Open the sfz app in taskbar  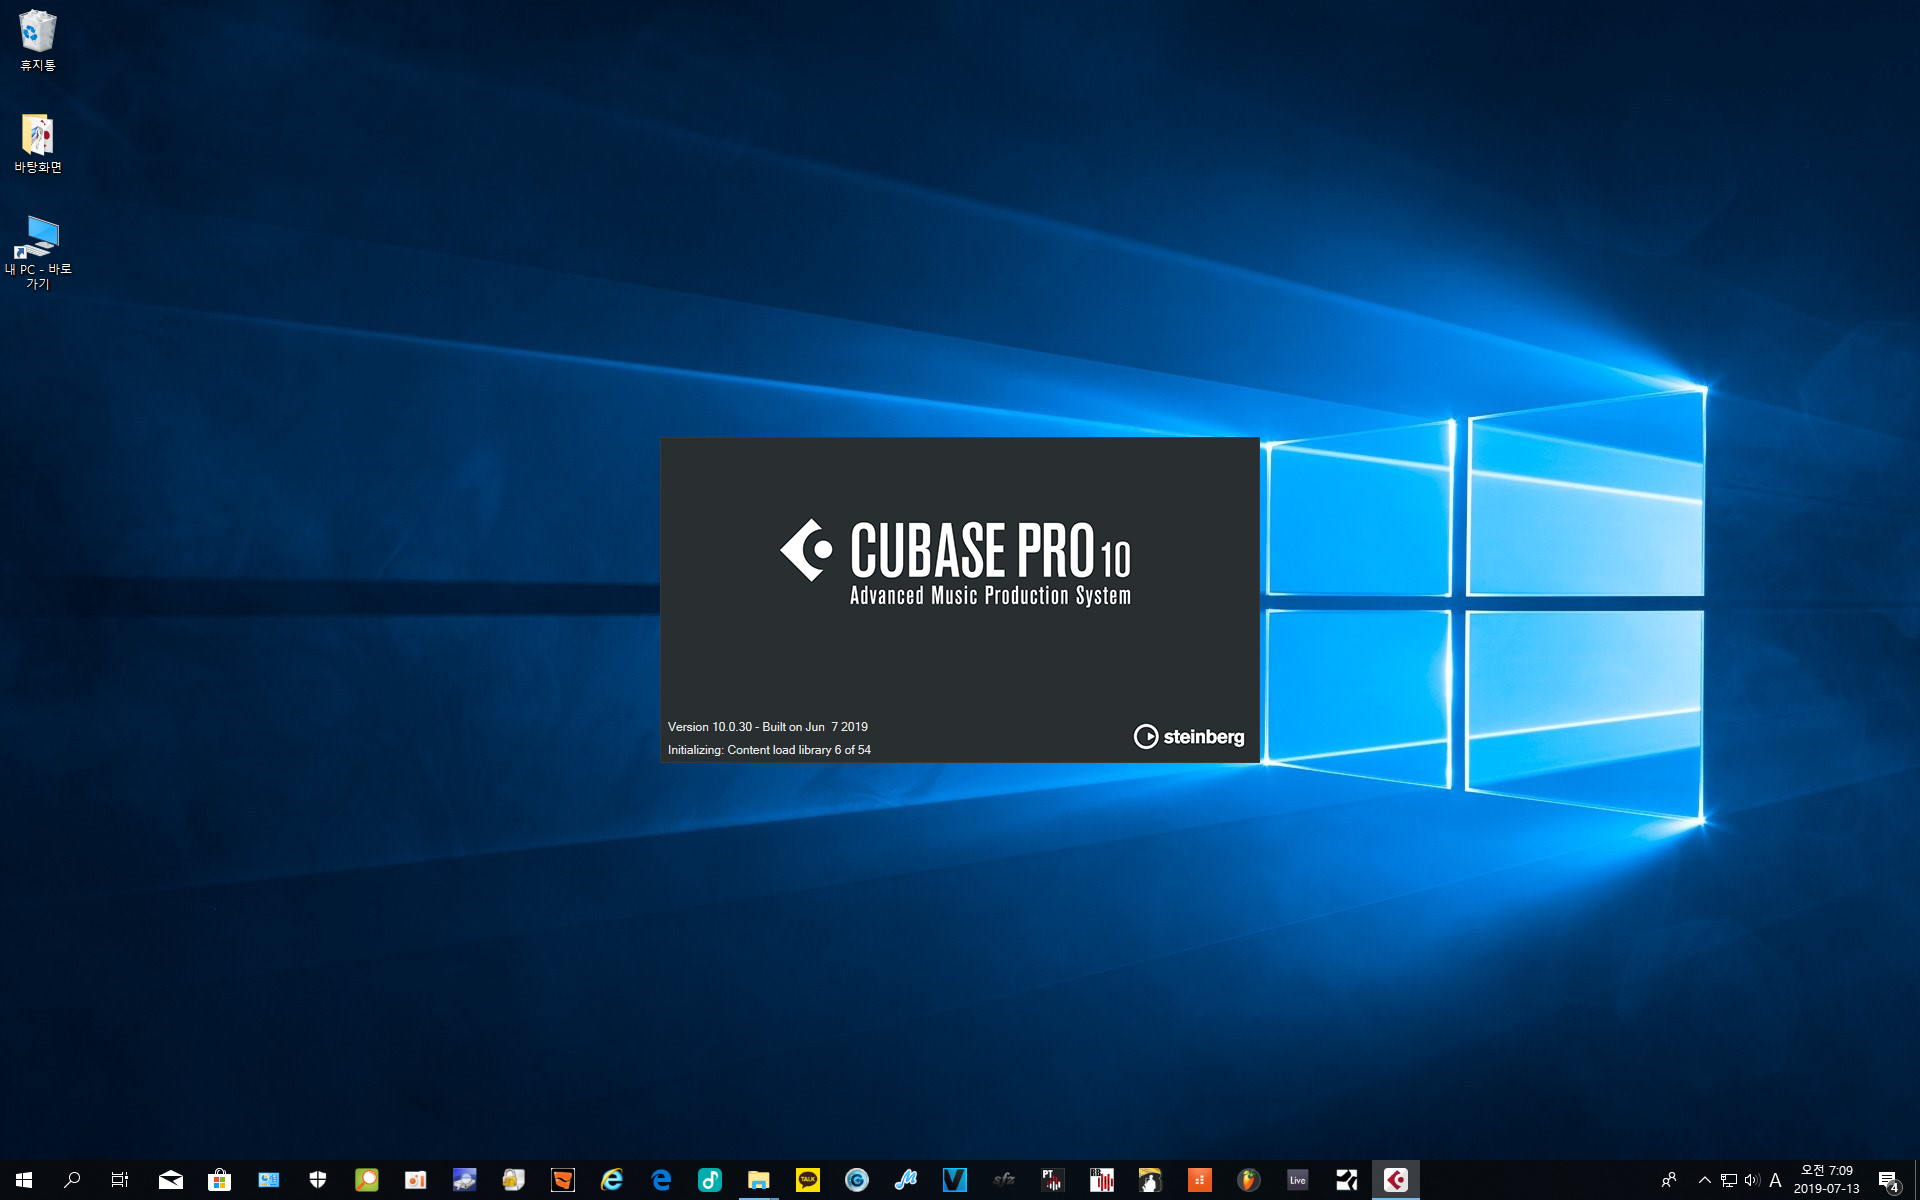point(1004,1180)
